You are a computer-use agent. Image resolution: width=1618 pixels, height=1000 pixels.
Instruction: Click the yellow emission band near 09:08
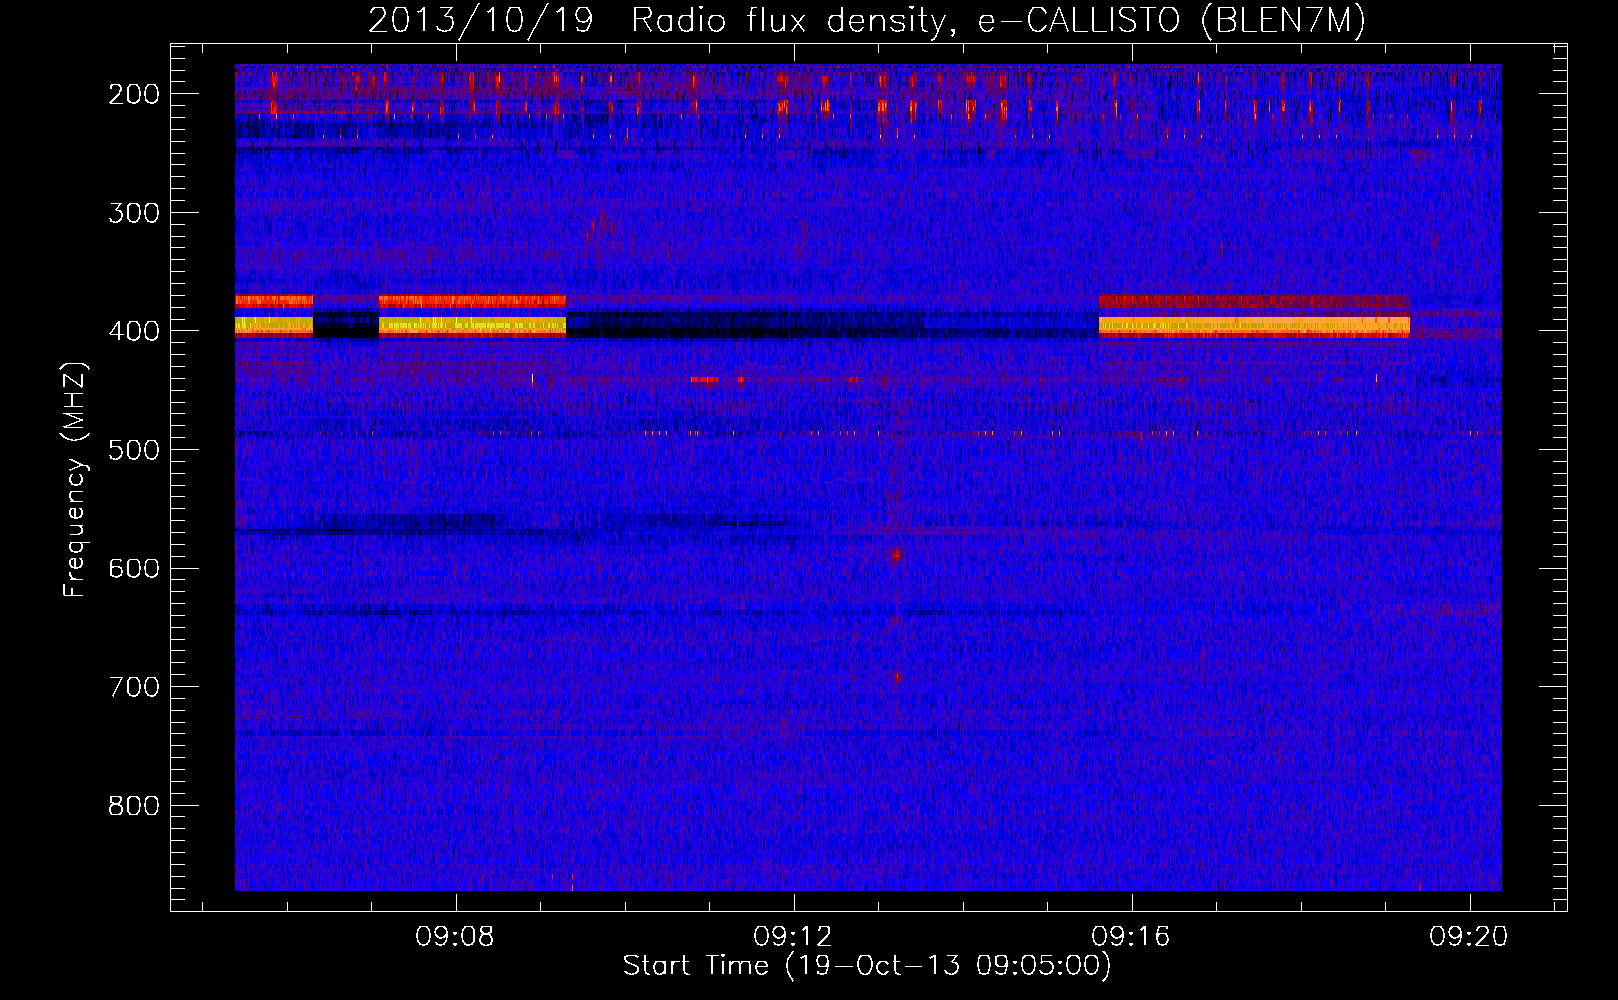coord(472,325)
